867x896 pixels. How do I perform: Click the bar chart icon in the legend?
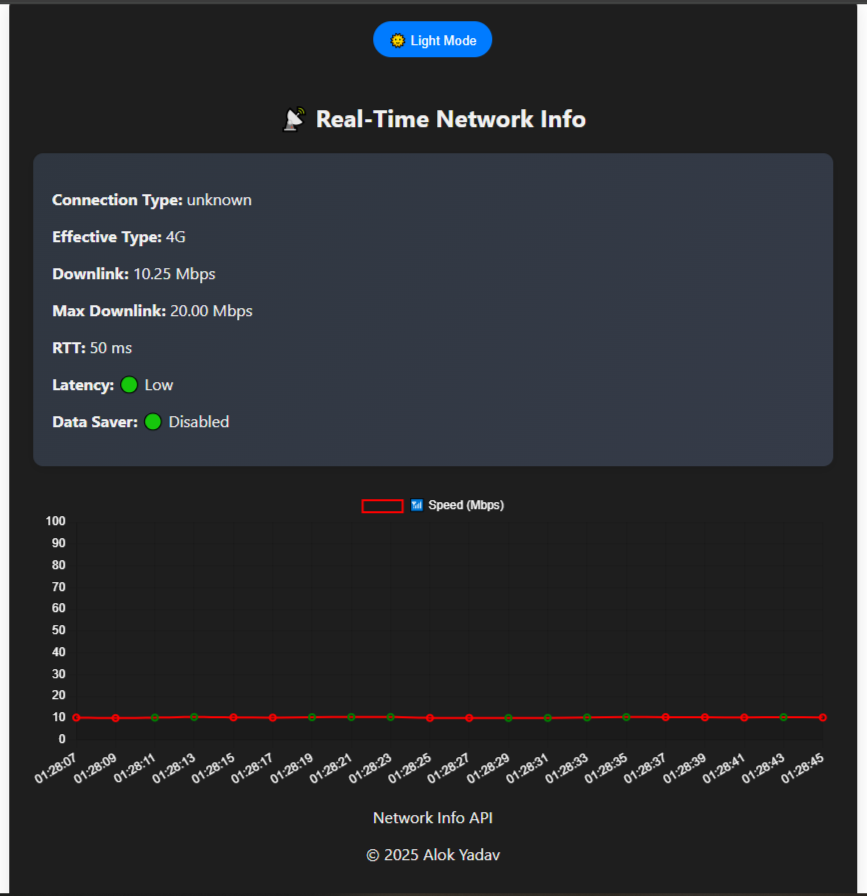pyautogui.click(x=417, y=506)
